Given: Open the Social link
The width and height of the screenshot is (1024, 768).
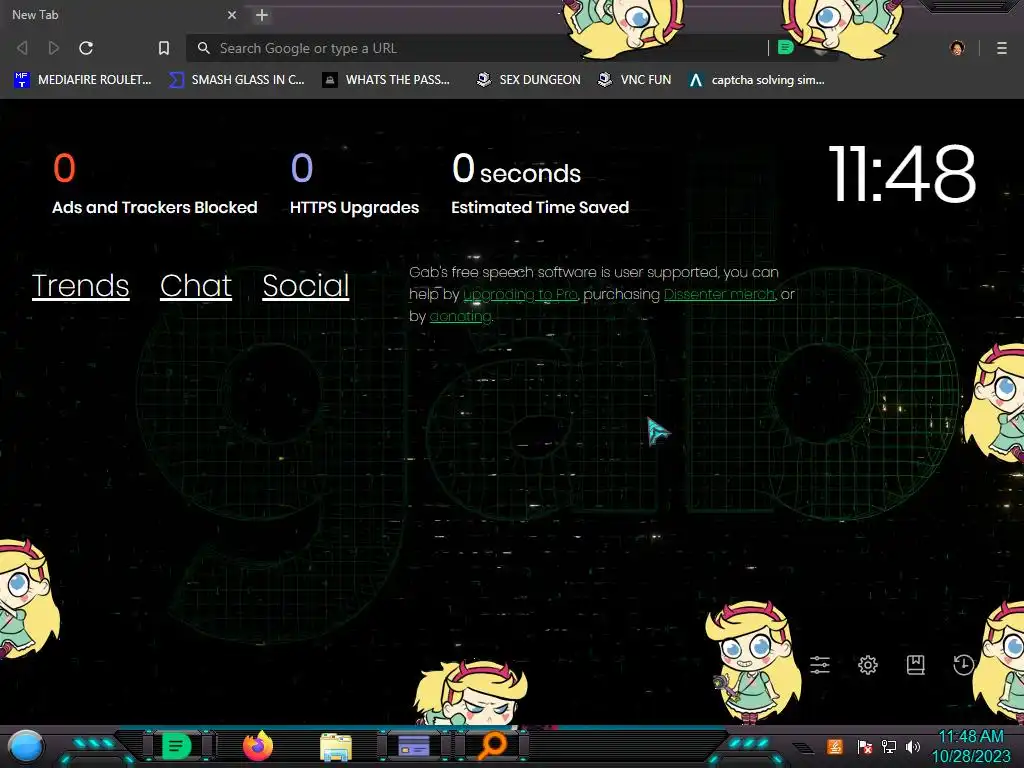Looking at the screenshot, I should (306, 286).
